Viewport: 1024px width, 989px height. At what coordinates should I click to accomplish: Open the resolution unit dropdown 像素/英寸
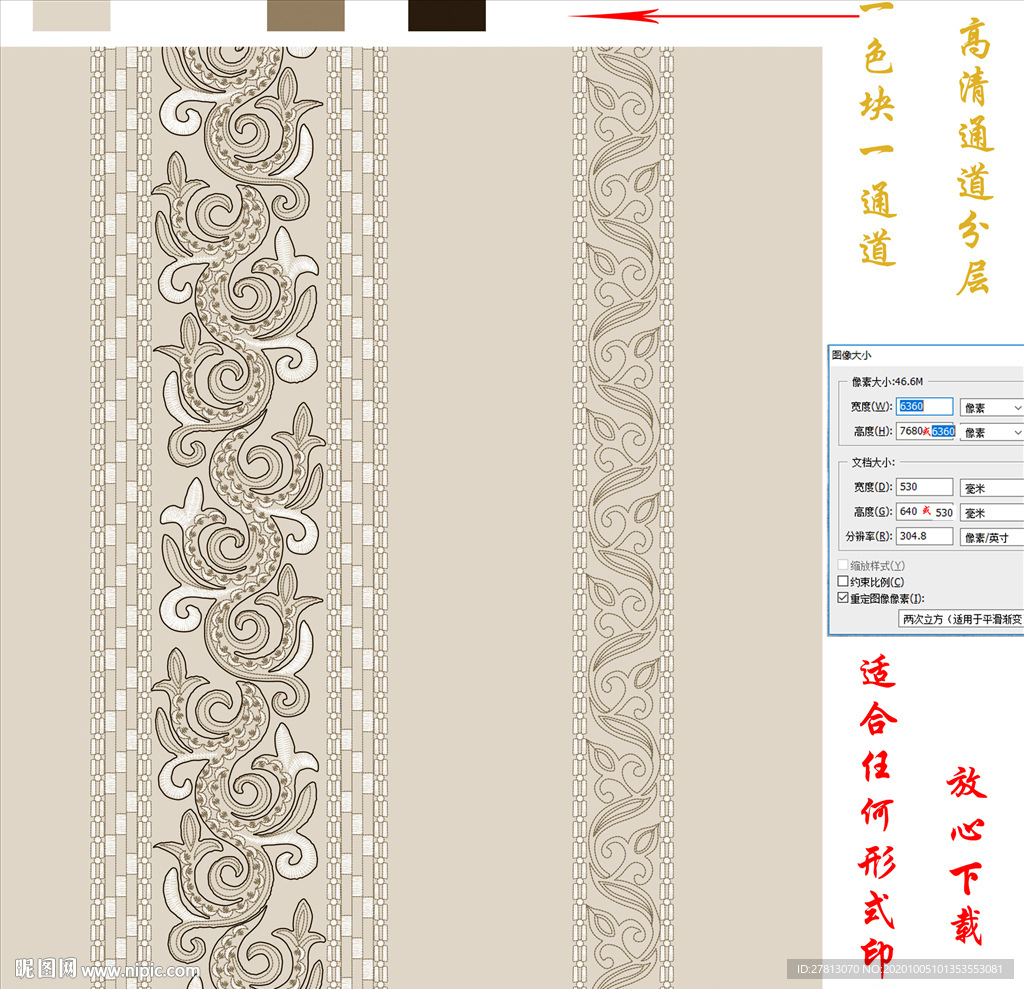click(x=992, y=538)
